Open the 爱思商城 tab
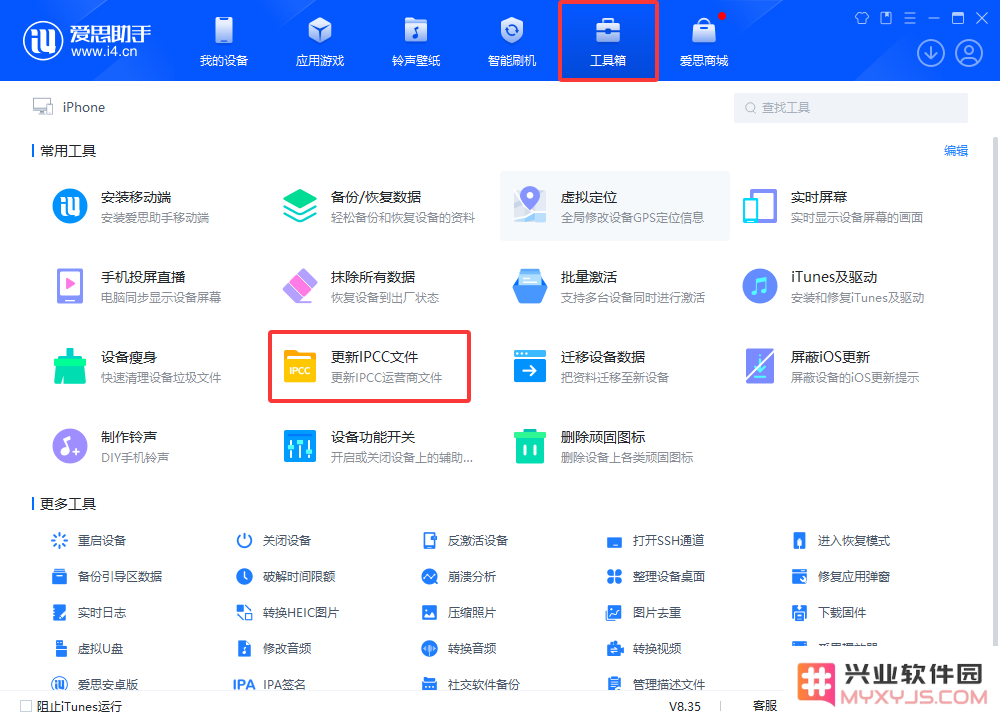The width and height of the screenshot is (1000, 721). 703,41
